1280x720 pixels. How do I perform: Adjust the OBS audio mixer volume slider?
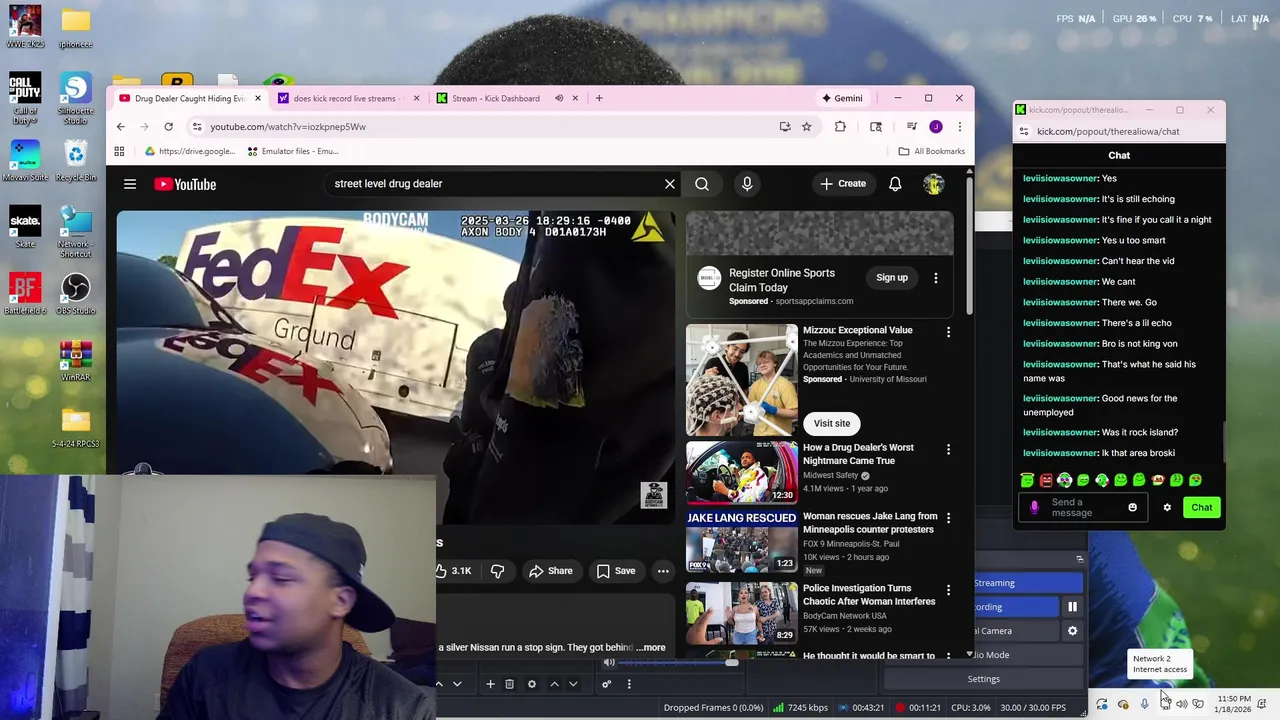[x=678, y=663]
